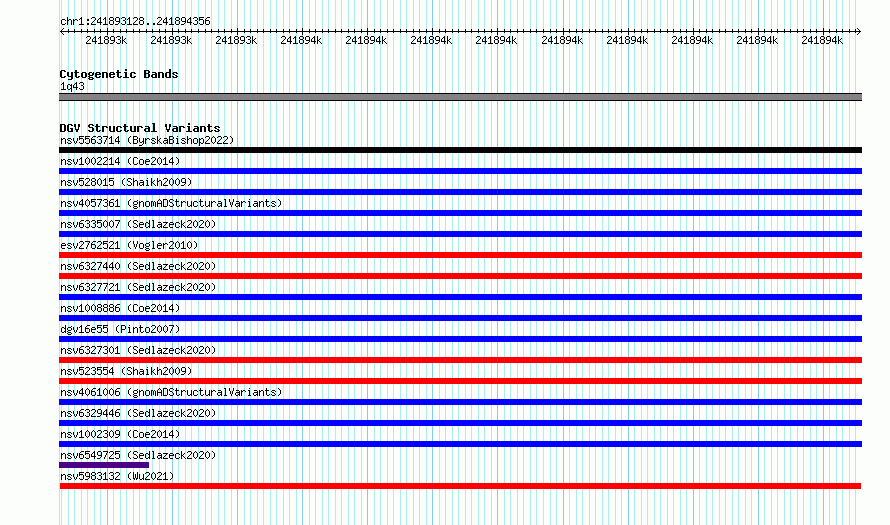Open the nsv523554 (Shaikh2009) label
This screenshot has height=525, width=890.
(126, 371)
